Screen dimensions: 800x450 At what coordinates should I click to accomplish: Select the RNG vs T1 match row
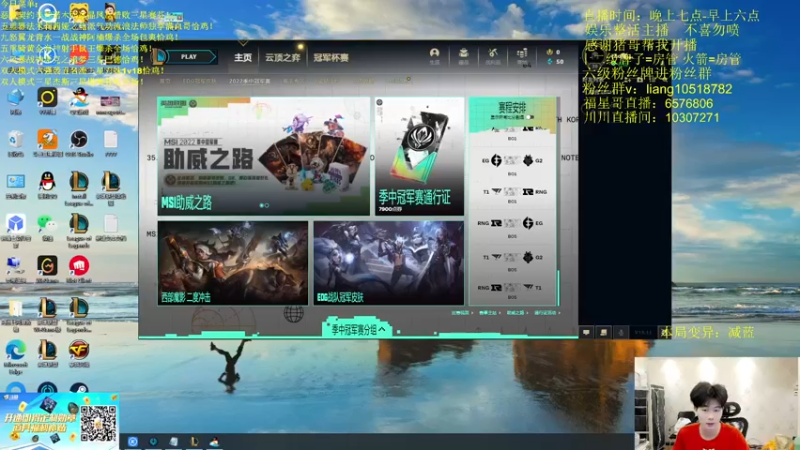pyautogui.click(x=512, y=288)
